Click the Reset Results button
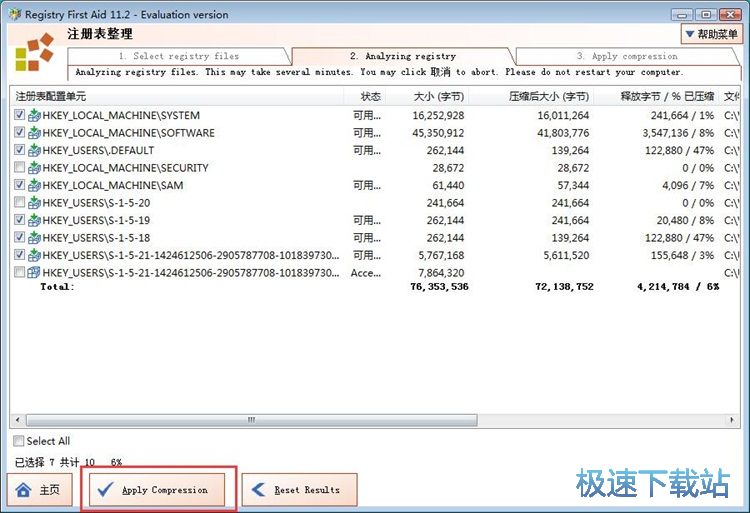750x513 pixels. 299,490
